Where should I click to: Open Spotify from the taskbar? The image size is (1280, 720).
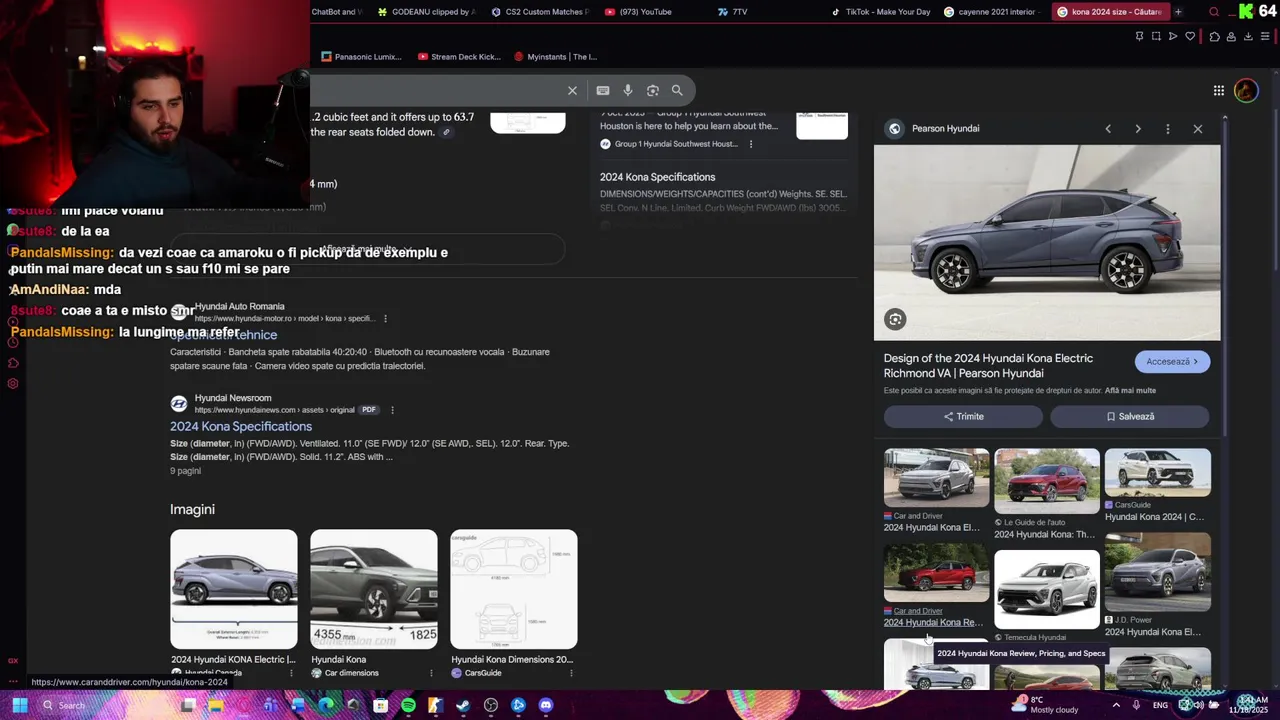(x=408, y=705)
